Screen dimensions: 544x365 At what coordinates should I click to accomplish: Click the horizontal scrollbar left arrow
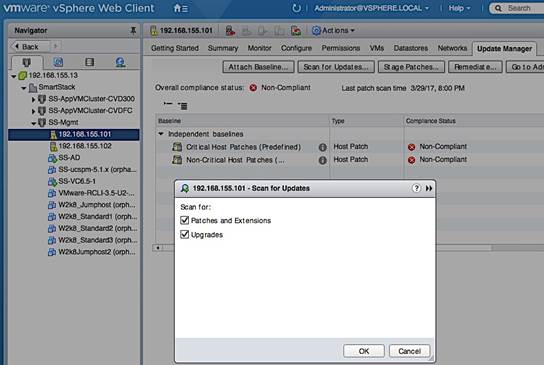coord(158,248)
